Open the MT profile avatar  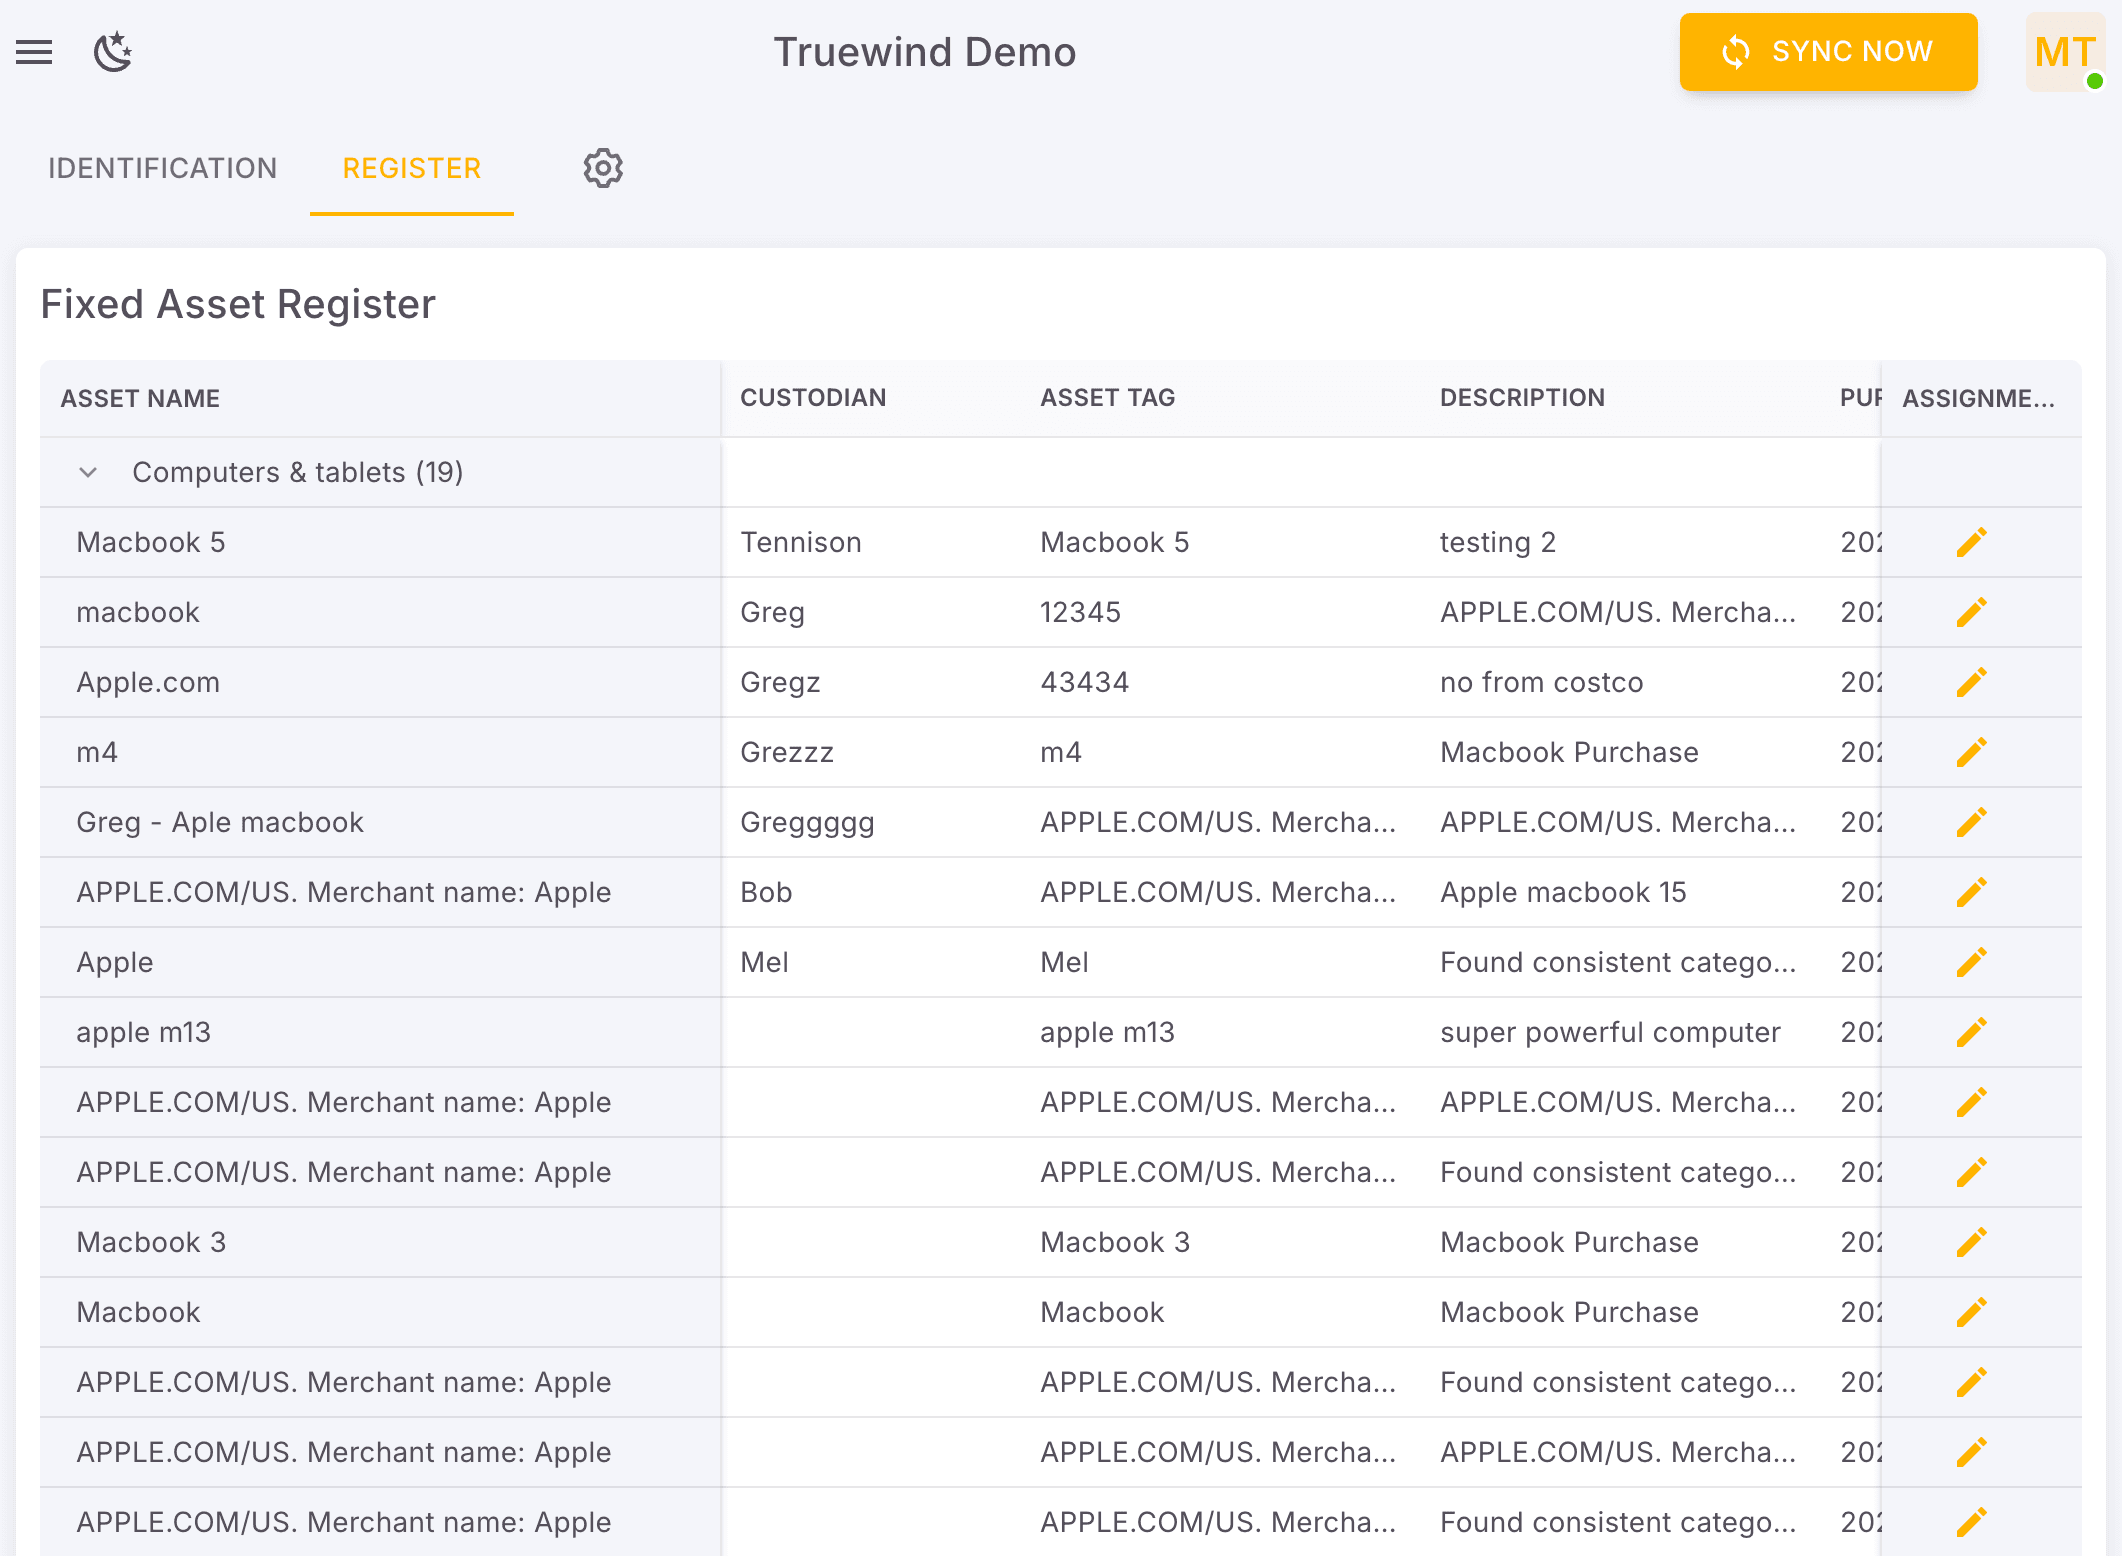[x=2064, y=52]
